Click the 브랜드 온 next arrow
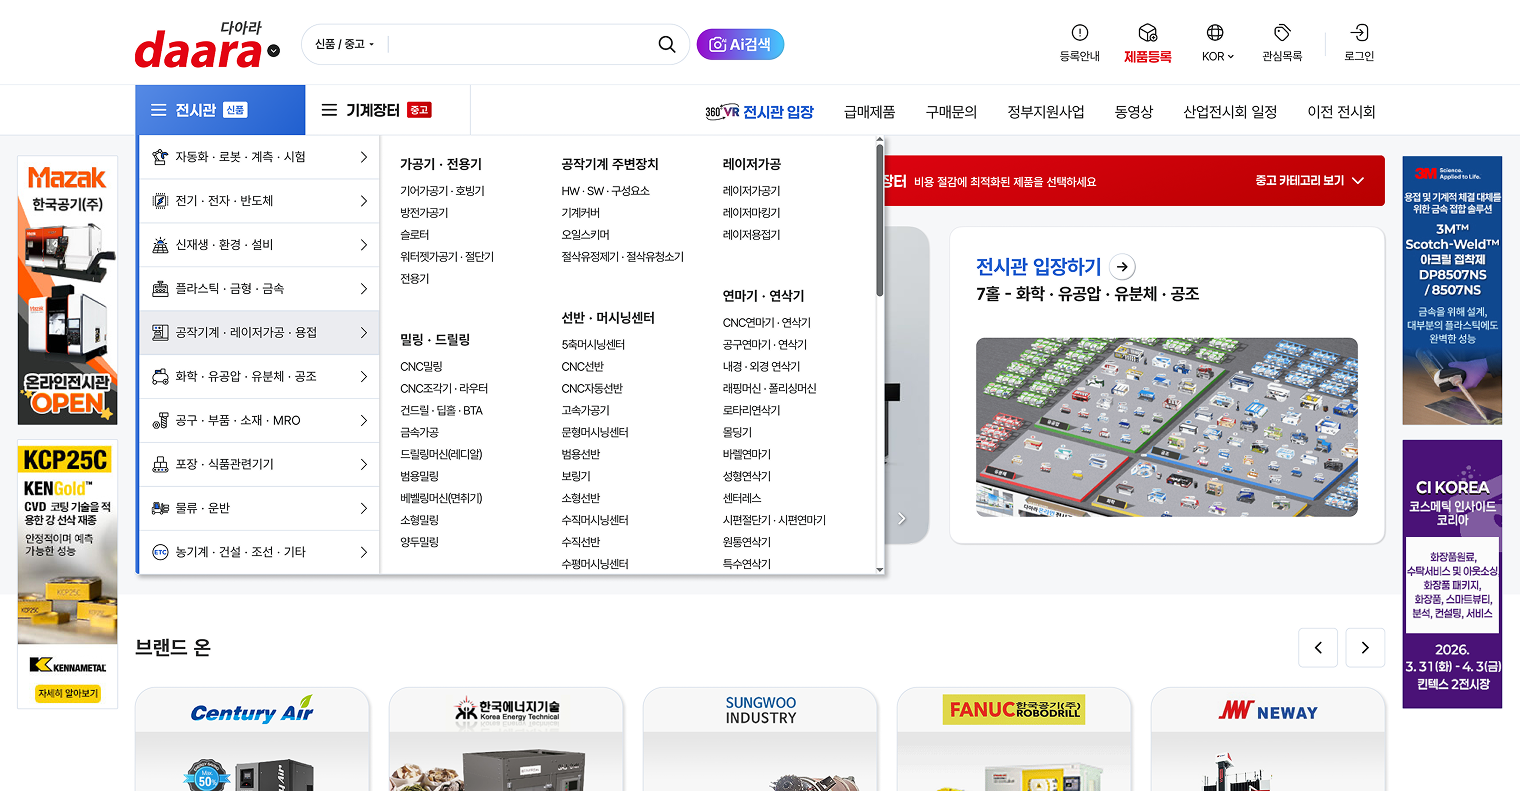The image size is (1520, 792). pyautogui.click(x=1365, y=648)
